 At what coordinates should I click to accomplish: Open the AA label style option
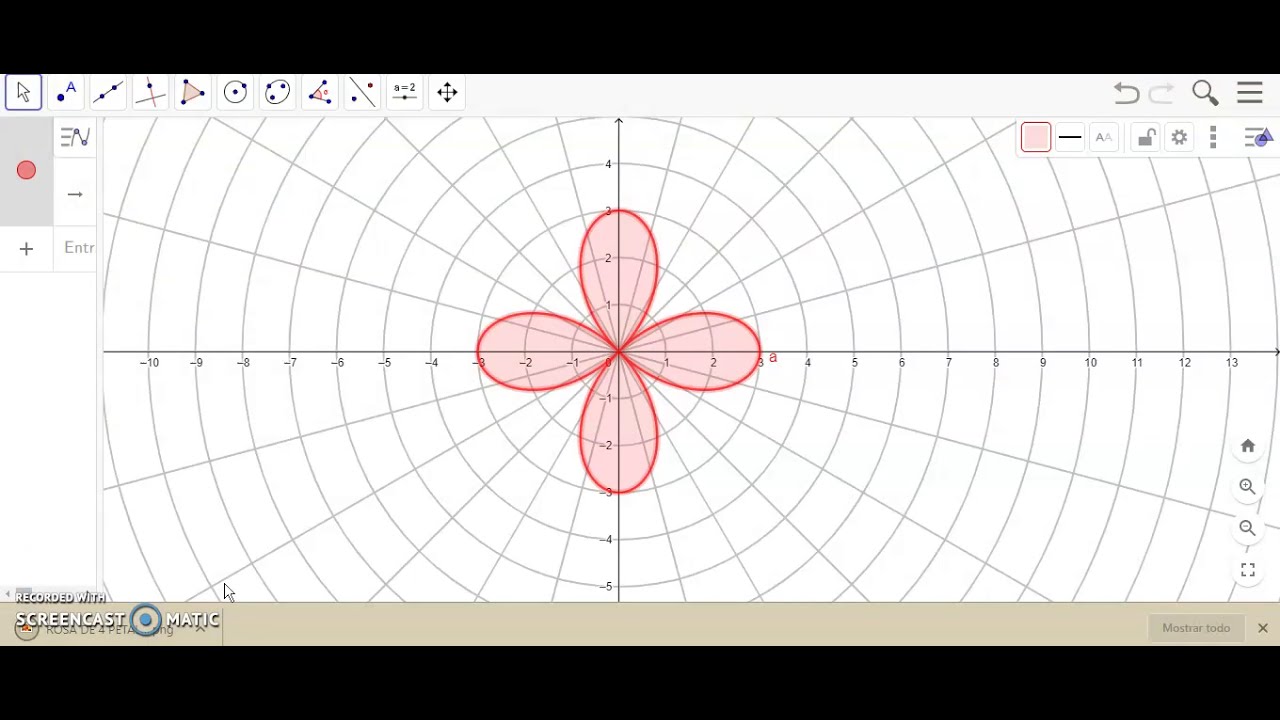pyautogui.click(x=1104, y=138)
